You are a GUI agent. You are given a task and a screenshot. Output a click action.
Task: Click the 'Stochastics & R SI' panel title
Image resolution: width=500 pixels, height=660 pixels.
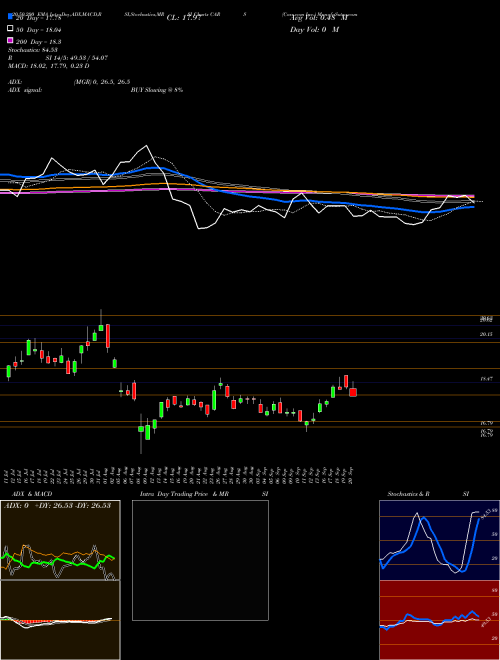[x=428, y=494]
